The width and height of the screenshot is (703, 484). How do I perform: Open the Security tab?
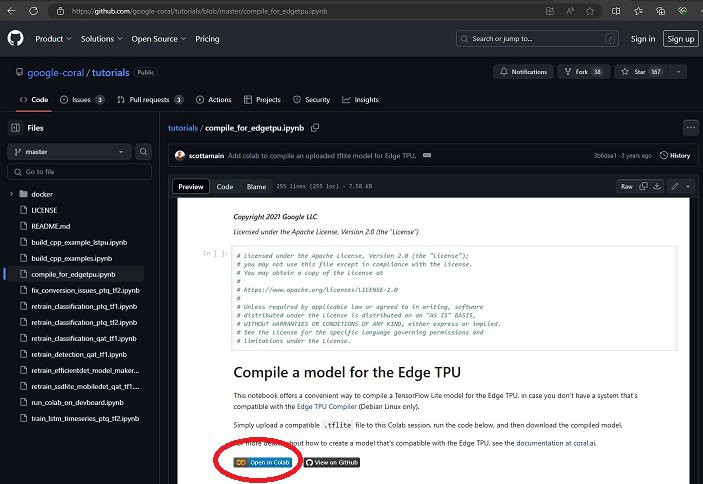[312, 99]
